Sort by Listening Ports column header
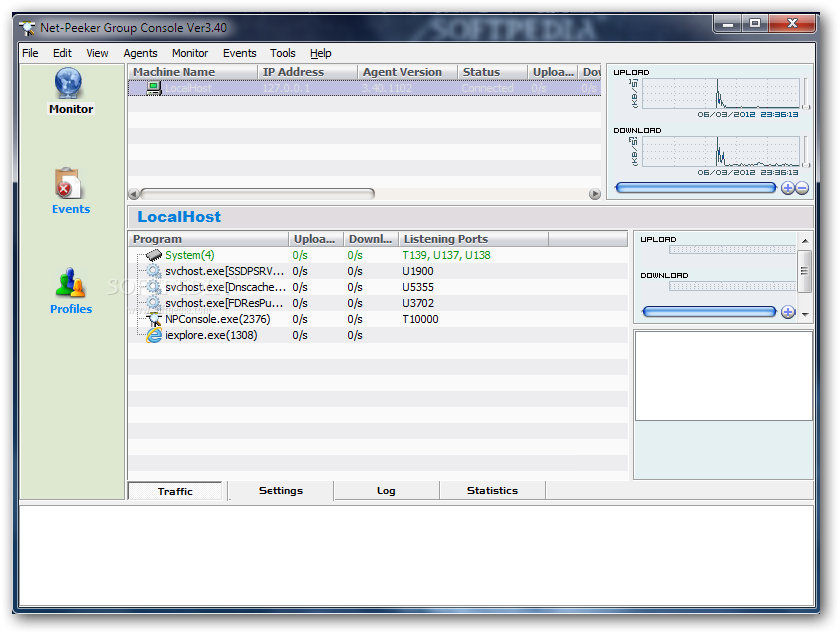Viewport: 840px width, 634px height. 474,239
